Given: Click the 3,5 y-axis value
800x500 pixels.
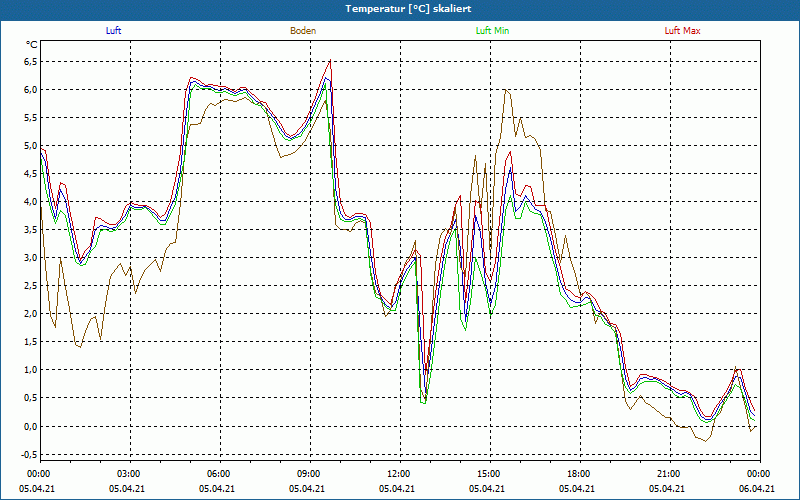Looking at the screenshot, I should point(32,230).
